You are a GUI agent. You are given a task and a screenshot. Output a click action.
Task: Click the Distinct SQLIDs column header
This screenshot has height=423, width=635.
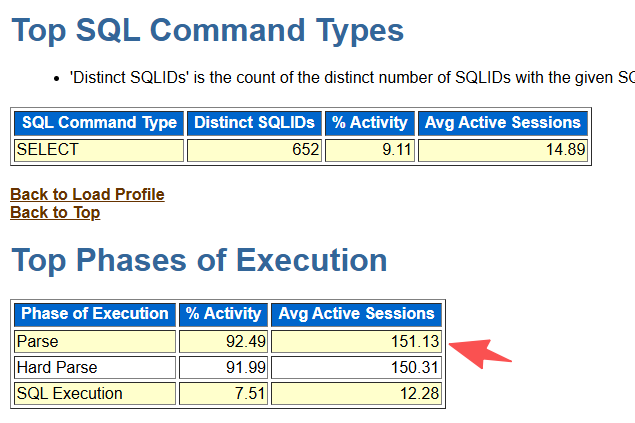[254, 123]
